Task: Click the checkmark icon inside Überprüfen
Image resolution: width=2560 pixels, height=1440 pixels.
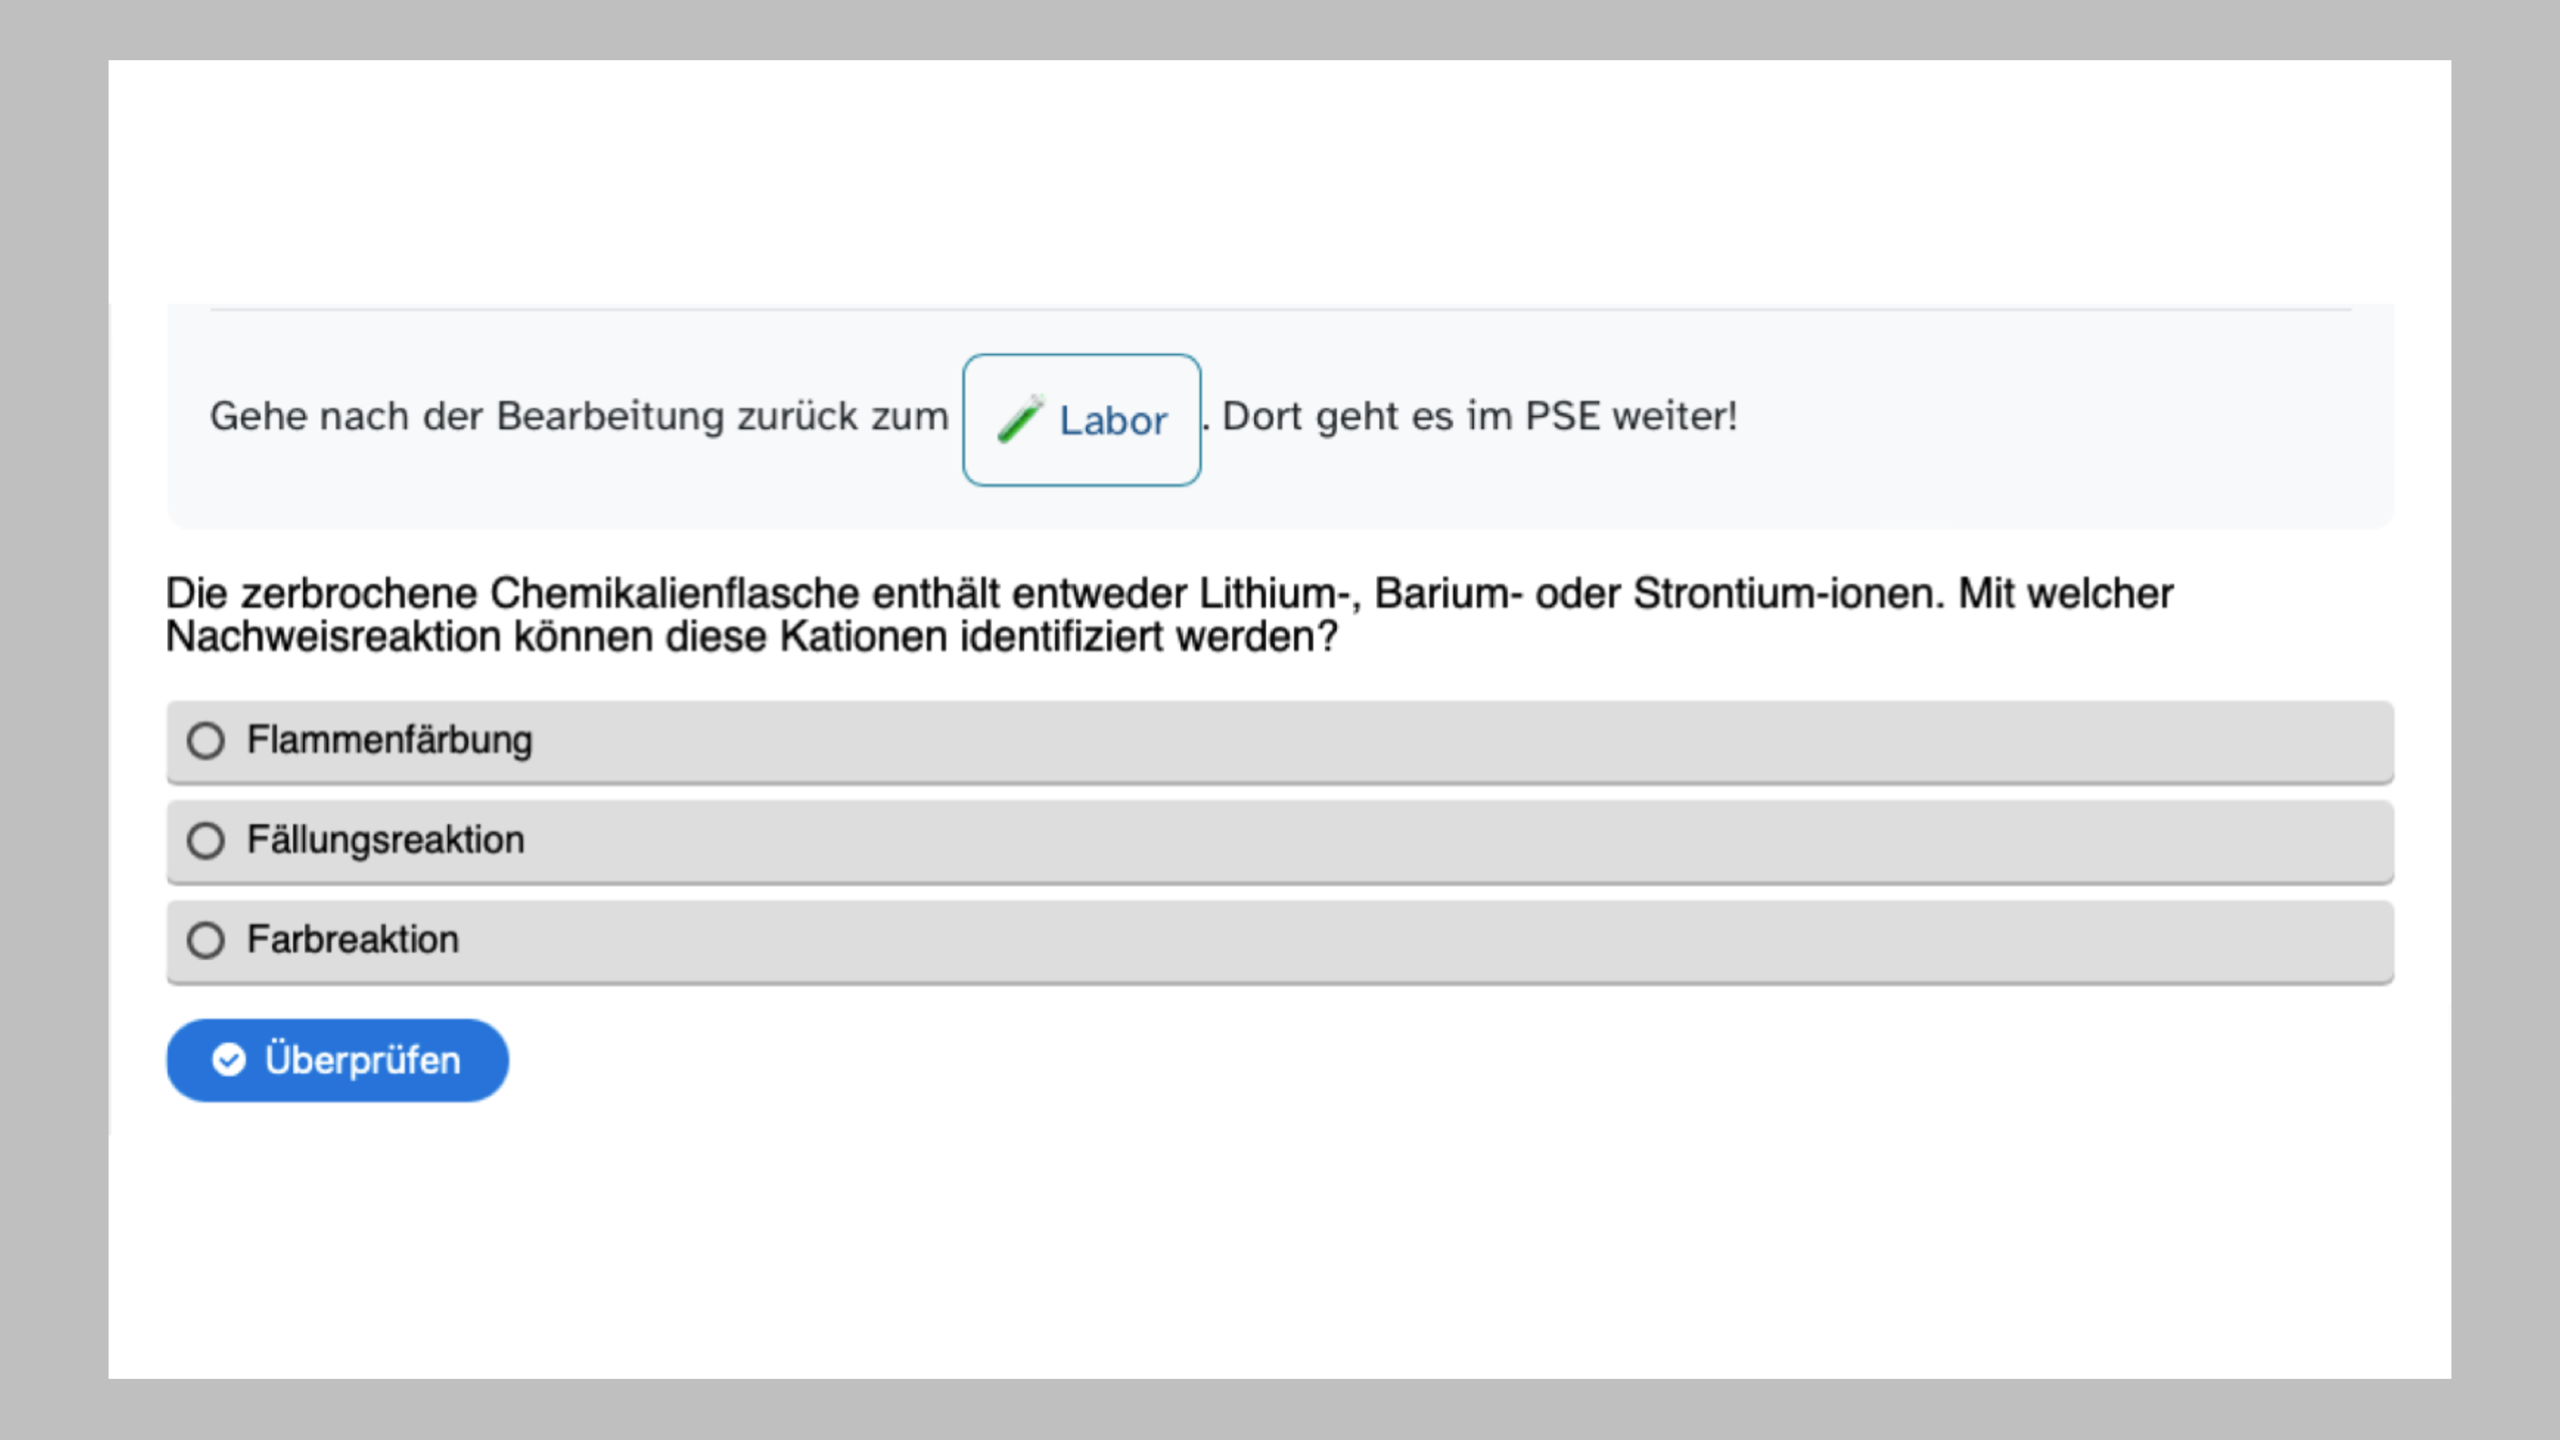Action: pyautogui.click(x=229, y=1060)
